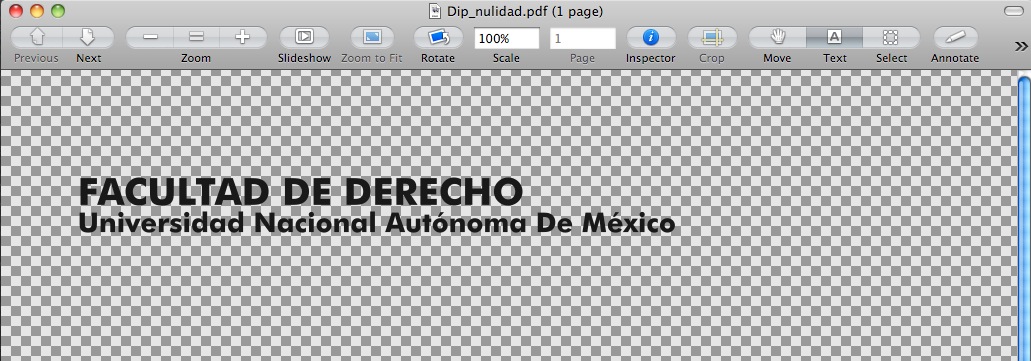Zoom in with the plus button
Image resolution: width=1031 pixels, height=361 pixels.
pos(243,37)
